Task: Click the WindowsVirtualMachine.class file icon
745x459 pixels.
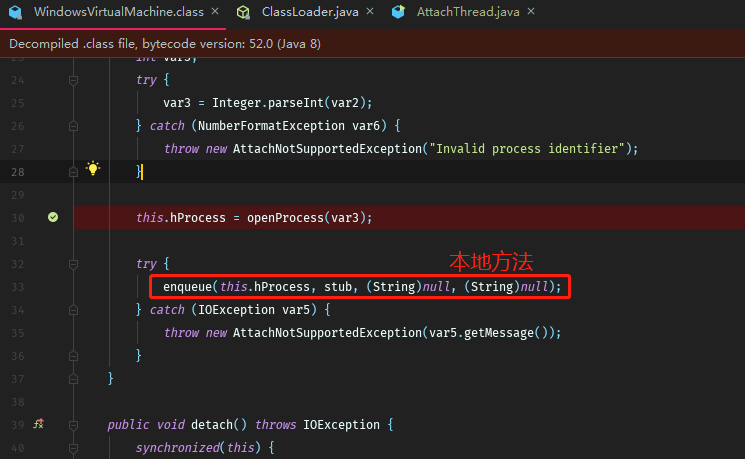Action: point(16,12)
